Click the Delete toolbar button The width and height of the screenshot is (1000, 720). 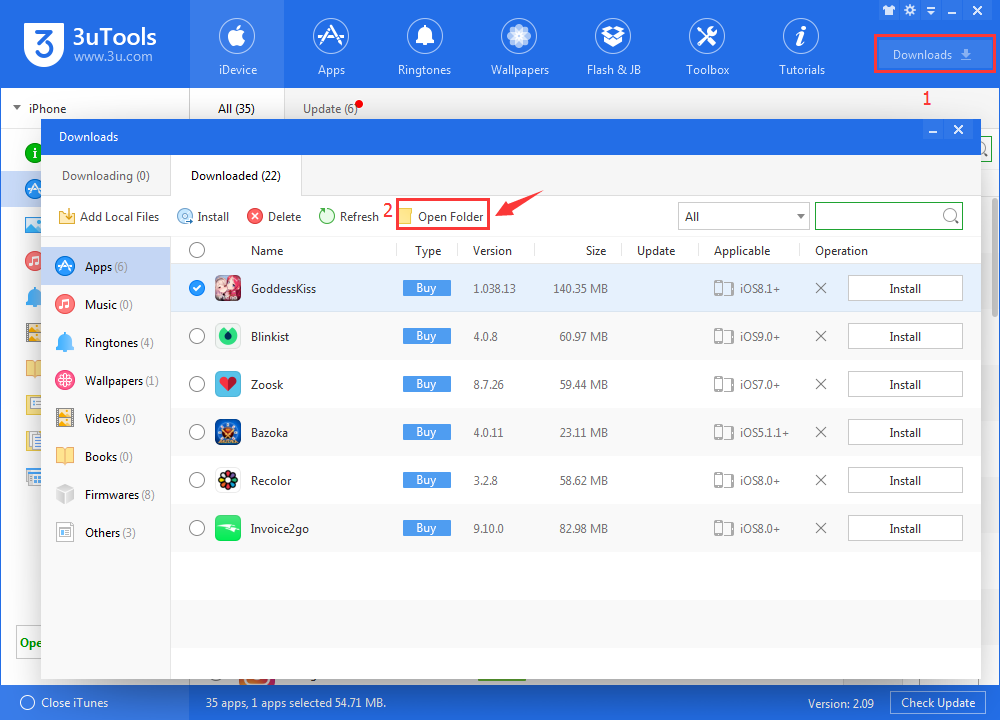pyautogui.click(x=274, y=217)
